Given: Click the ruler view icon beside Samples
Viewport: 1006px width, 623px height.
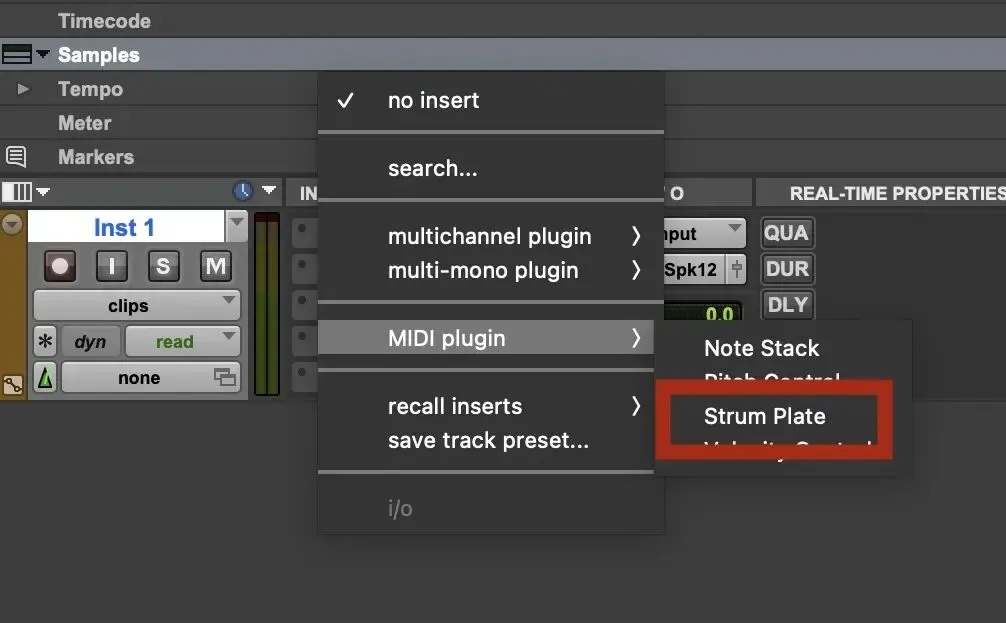Looking at the screenshot, I should pos(17,55).
